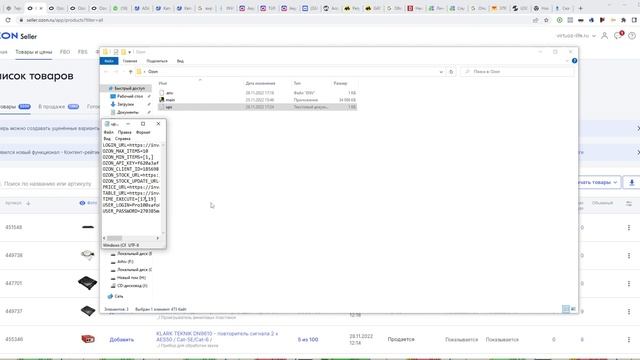Open Сеть in navigation pane
This screenshot has height=360, width=640.
tap(118, 296)
